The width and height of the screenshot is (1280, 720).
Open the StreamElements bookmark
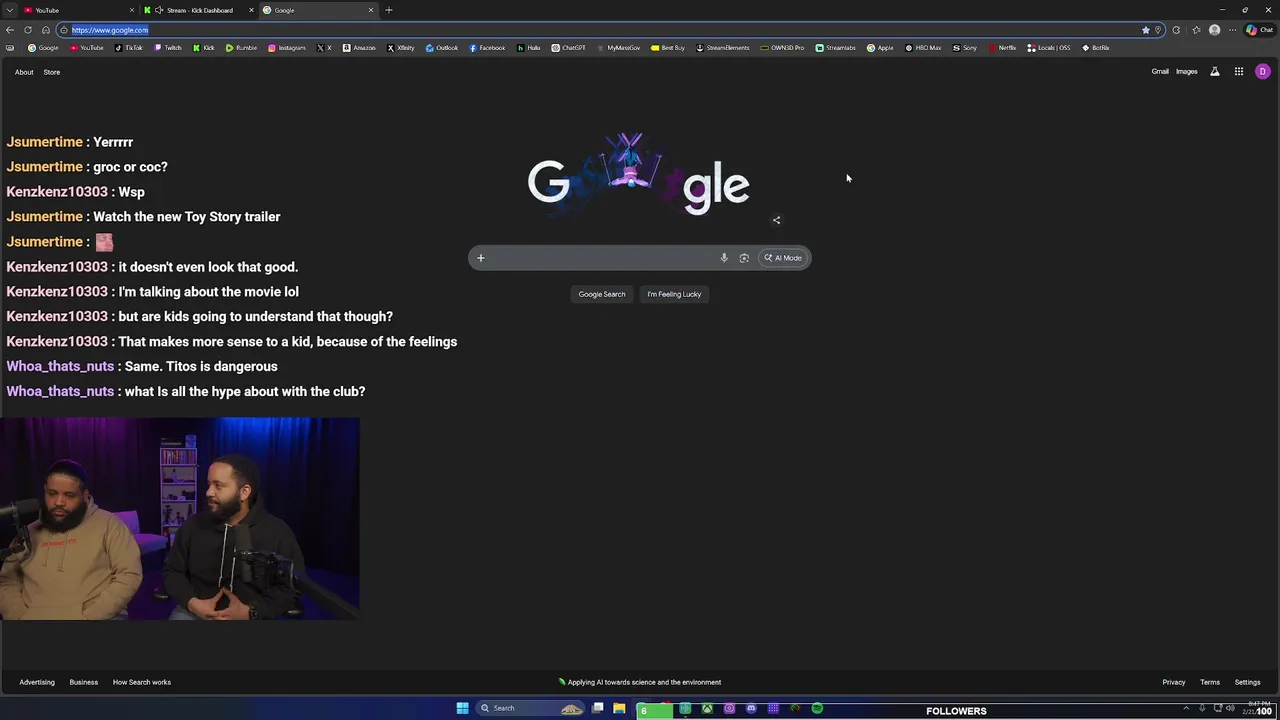(723, 48)
